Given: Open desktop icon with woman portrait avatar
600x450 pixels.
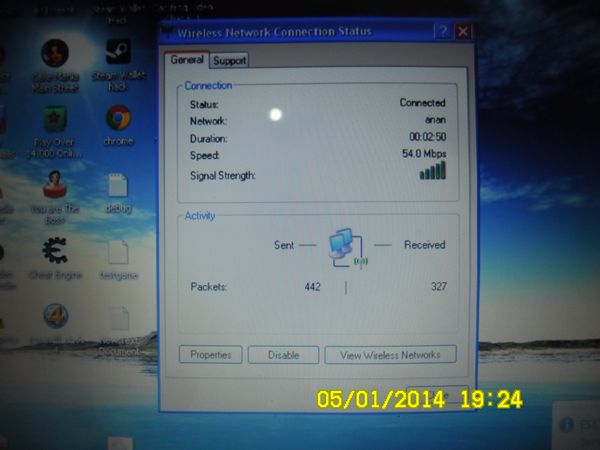Looking at the screenshot, I should tap(55, 52).
